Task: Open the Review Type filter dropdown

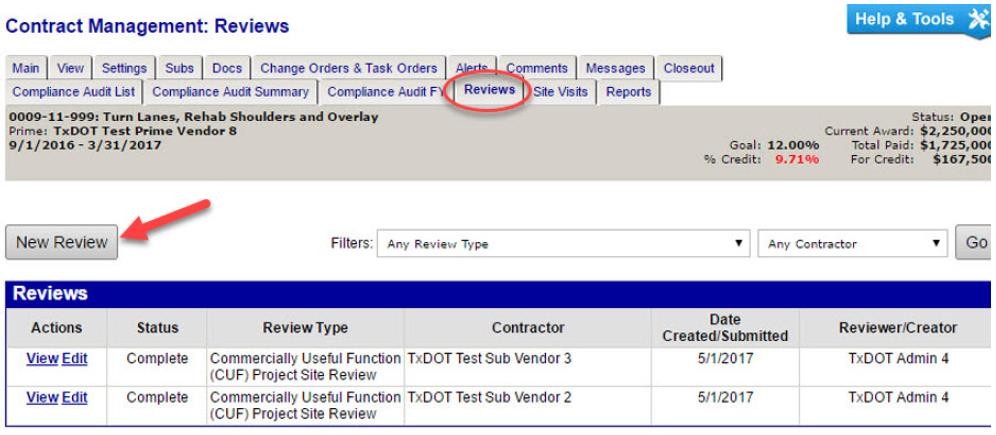Action: click(568, 243)
